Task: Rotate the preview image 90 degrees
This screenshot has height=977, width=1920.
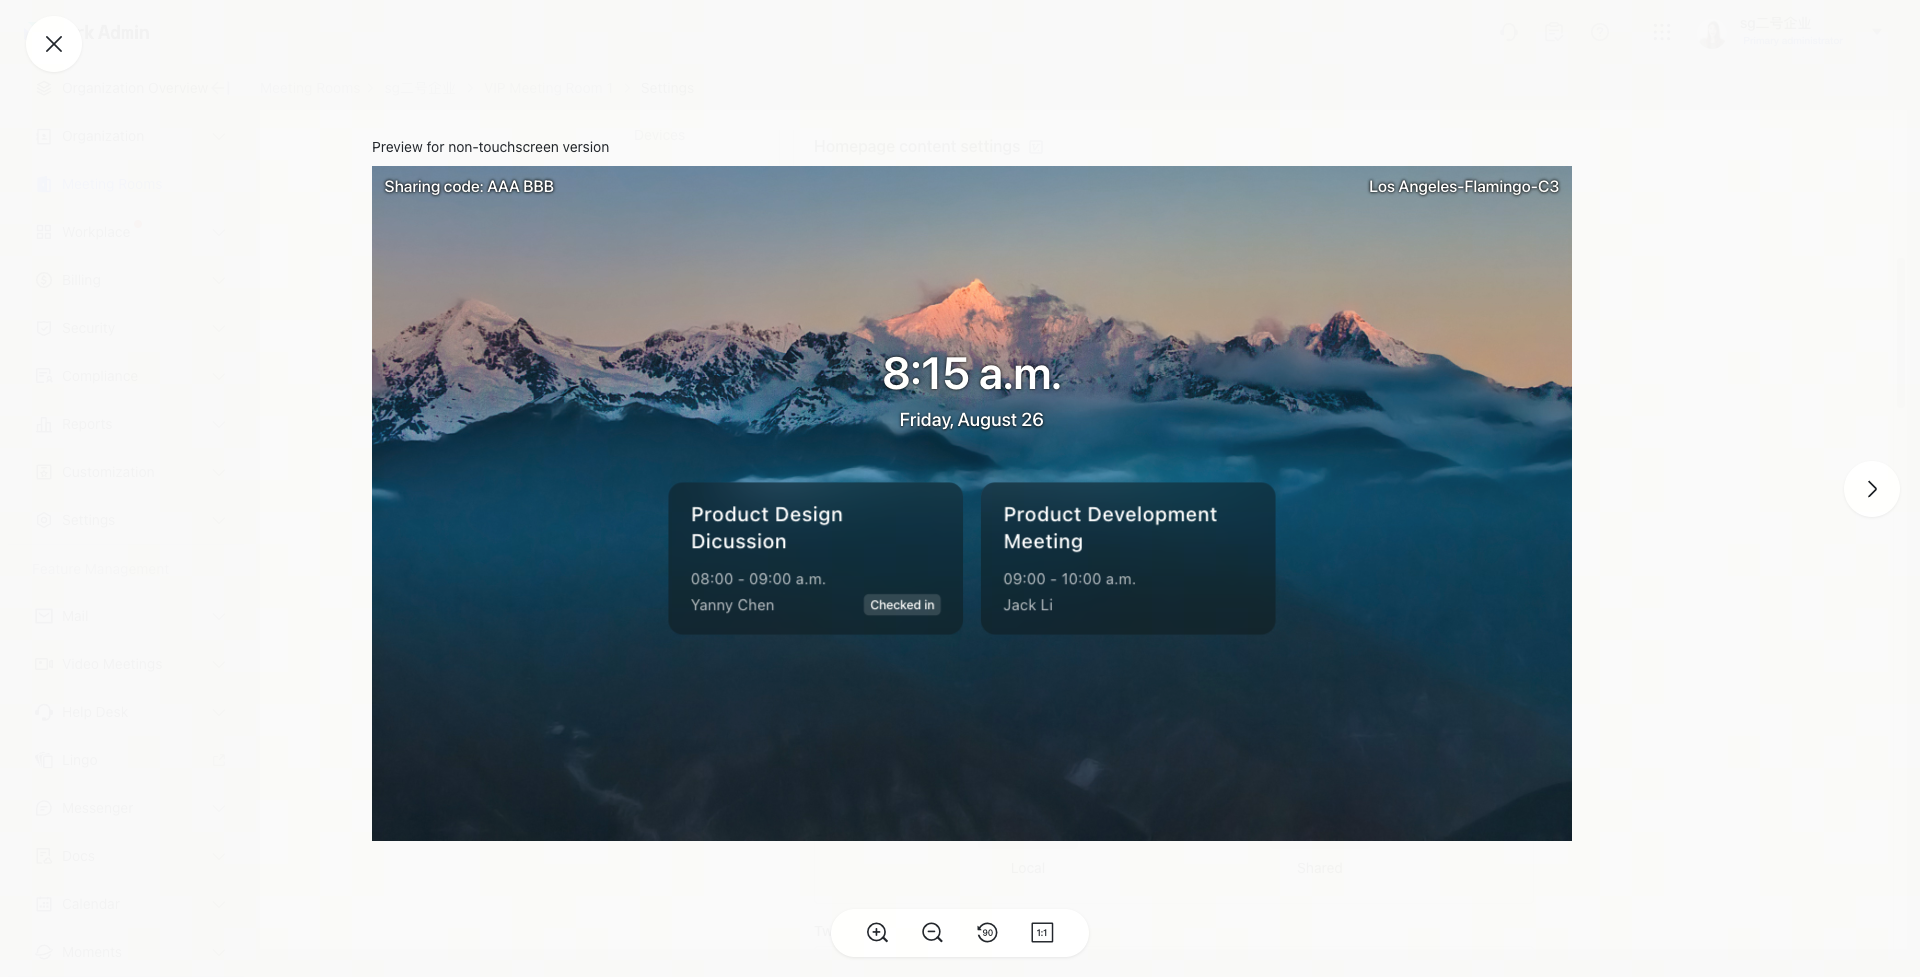Action: point(987,933)
